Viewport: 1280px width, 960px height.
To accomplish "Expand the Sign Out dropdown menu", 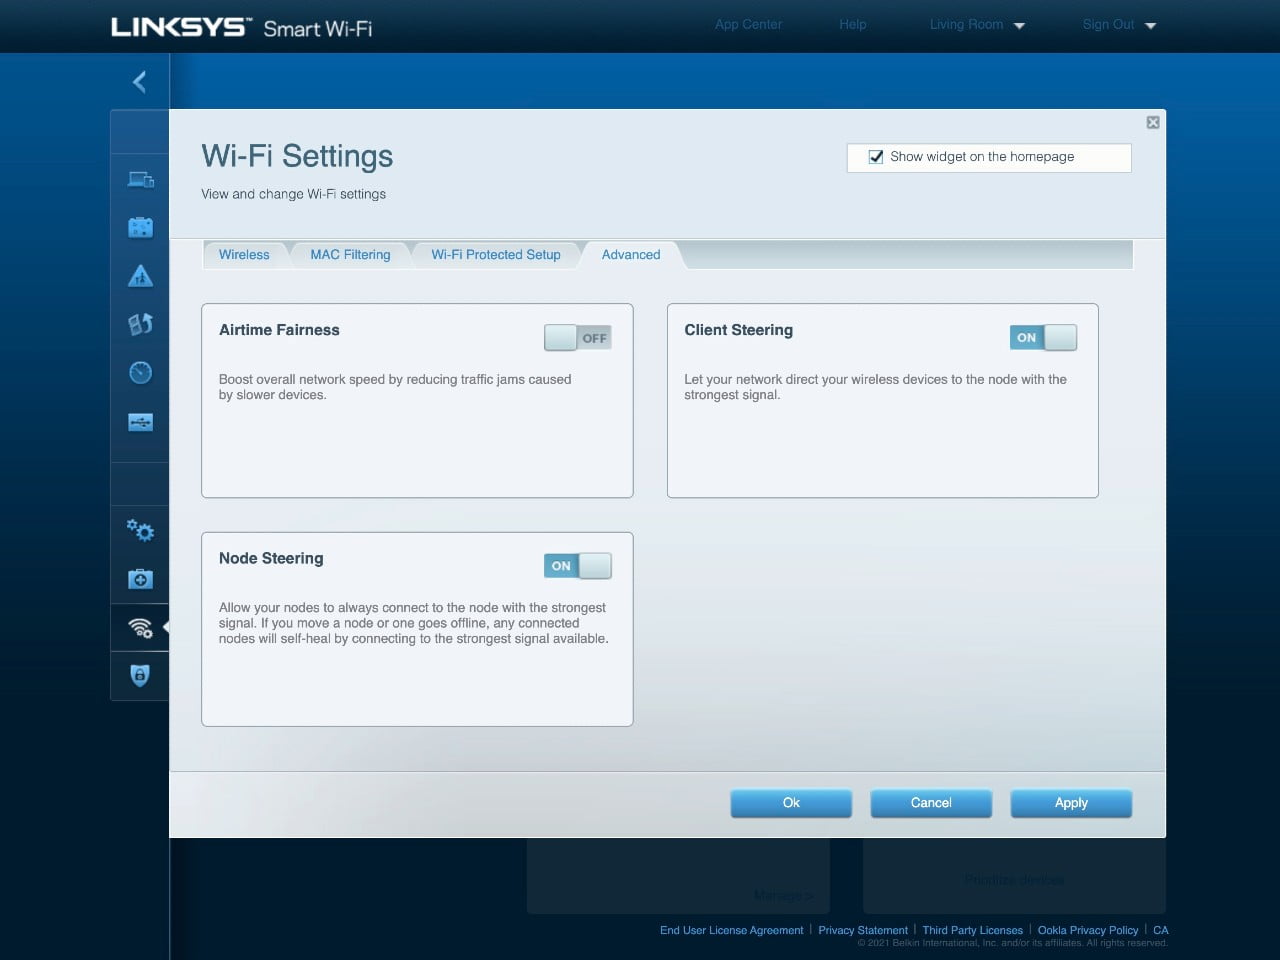I will pos(1118,25).
